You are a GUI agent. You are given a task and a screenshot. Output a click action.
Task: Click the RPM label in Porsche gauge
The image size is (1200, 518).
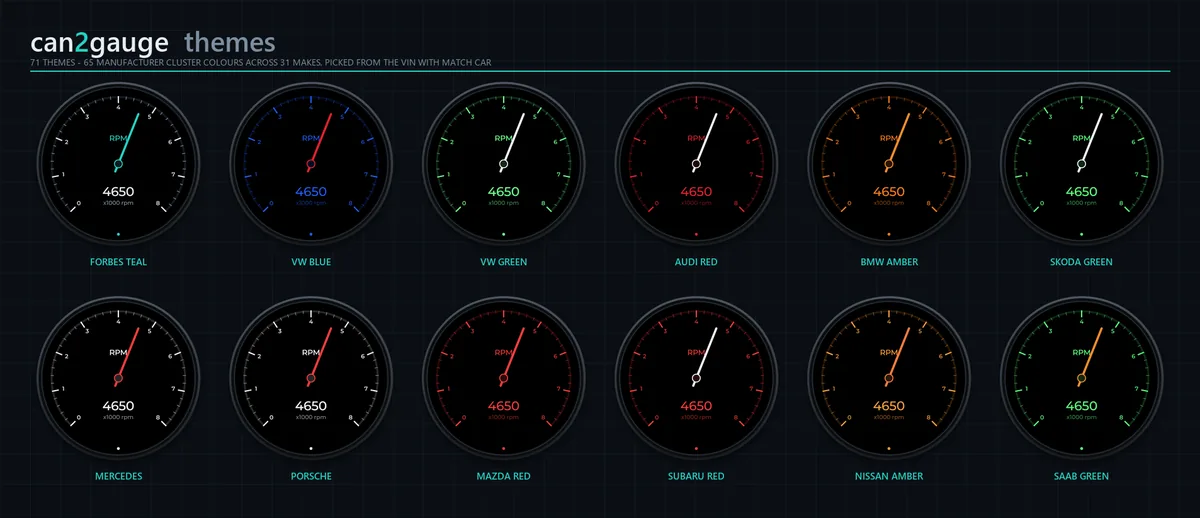[311, 353]
